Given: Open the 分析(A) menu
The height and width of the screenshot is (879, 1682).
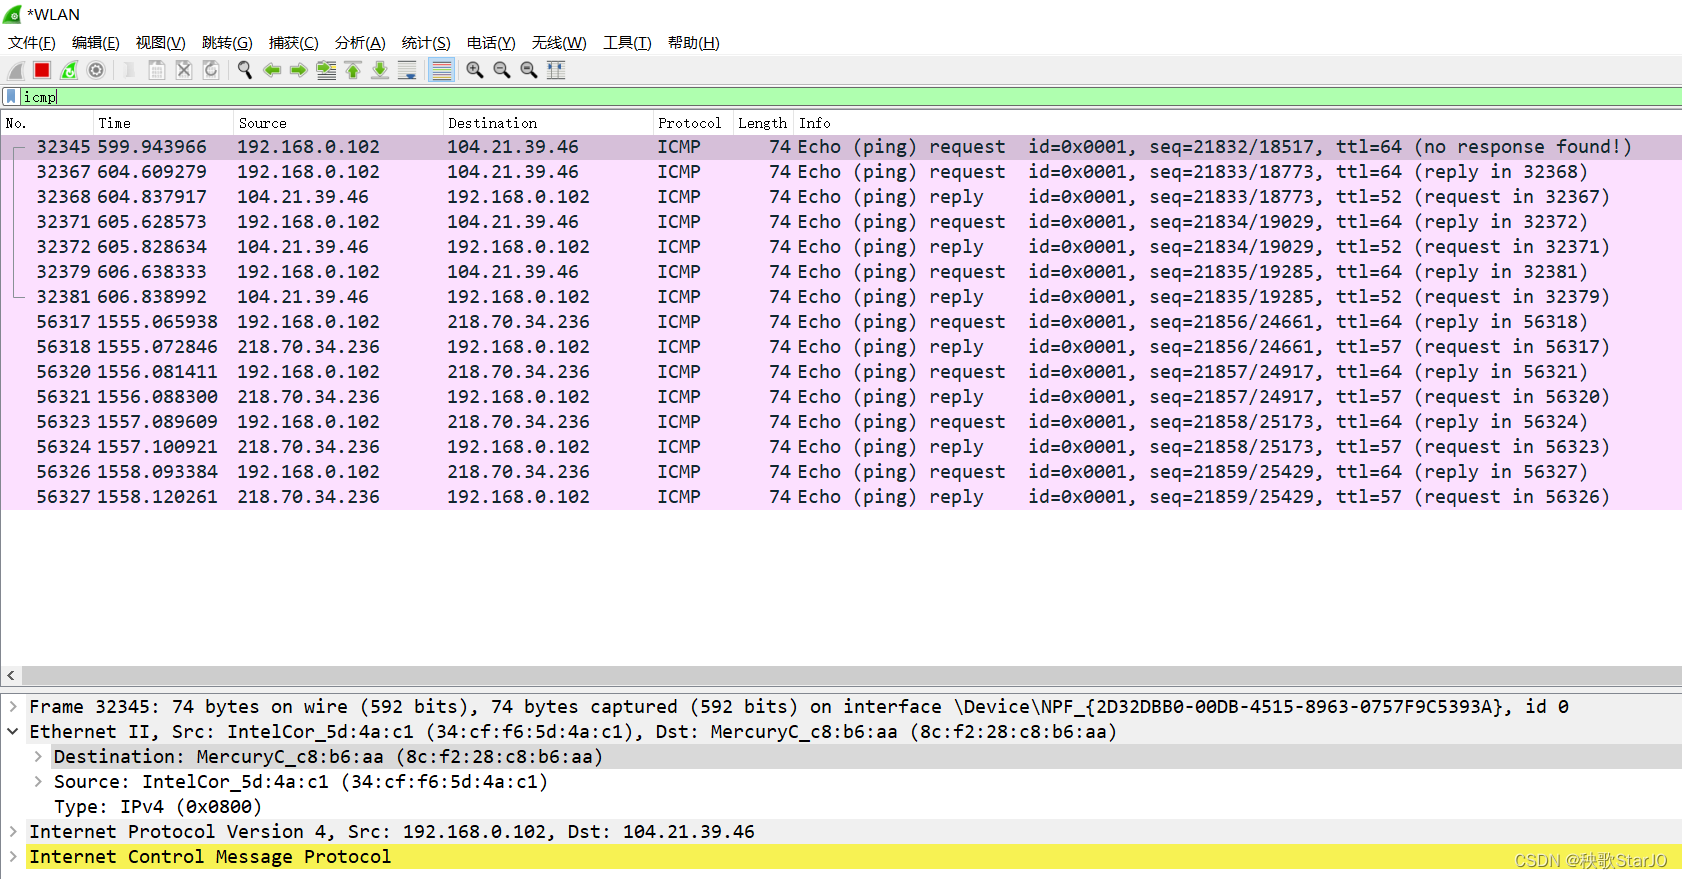Looking at the screenshot, I should click(360, 43).
